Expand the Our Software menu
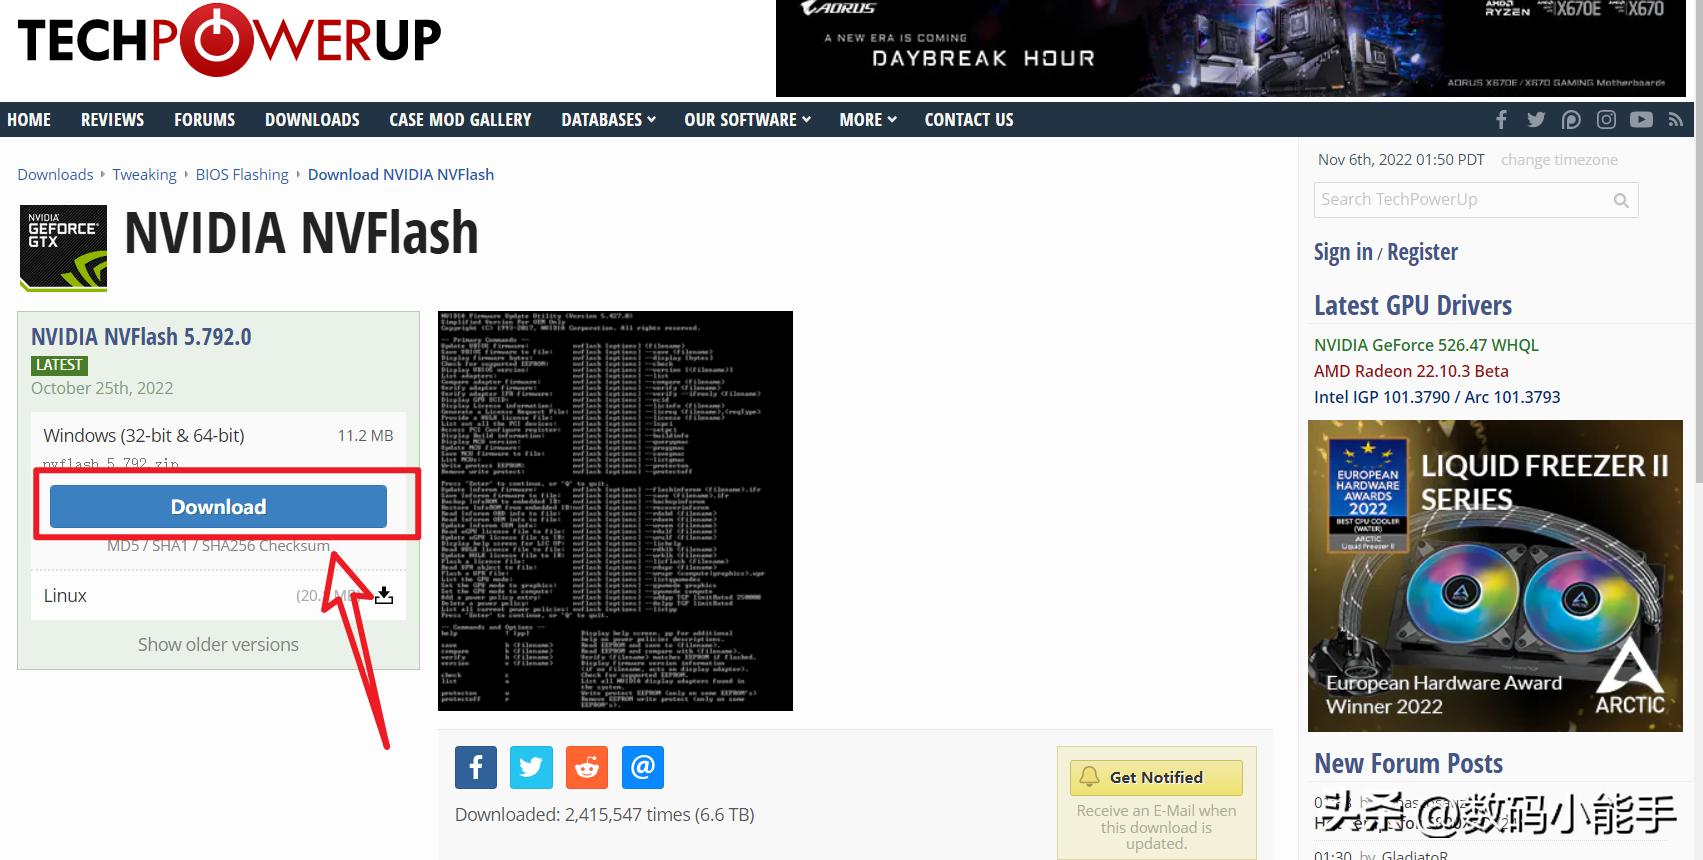1703x860 pixels. click(x=747, y=120)
